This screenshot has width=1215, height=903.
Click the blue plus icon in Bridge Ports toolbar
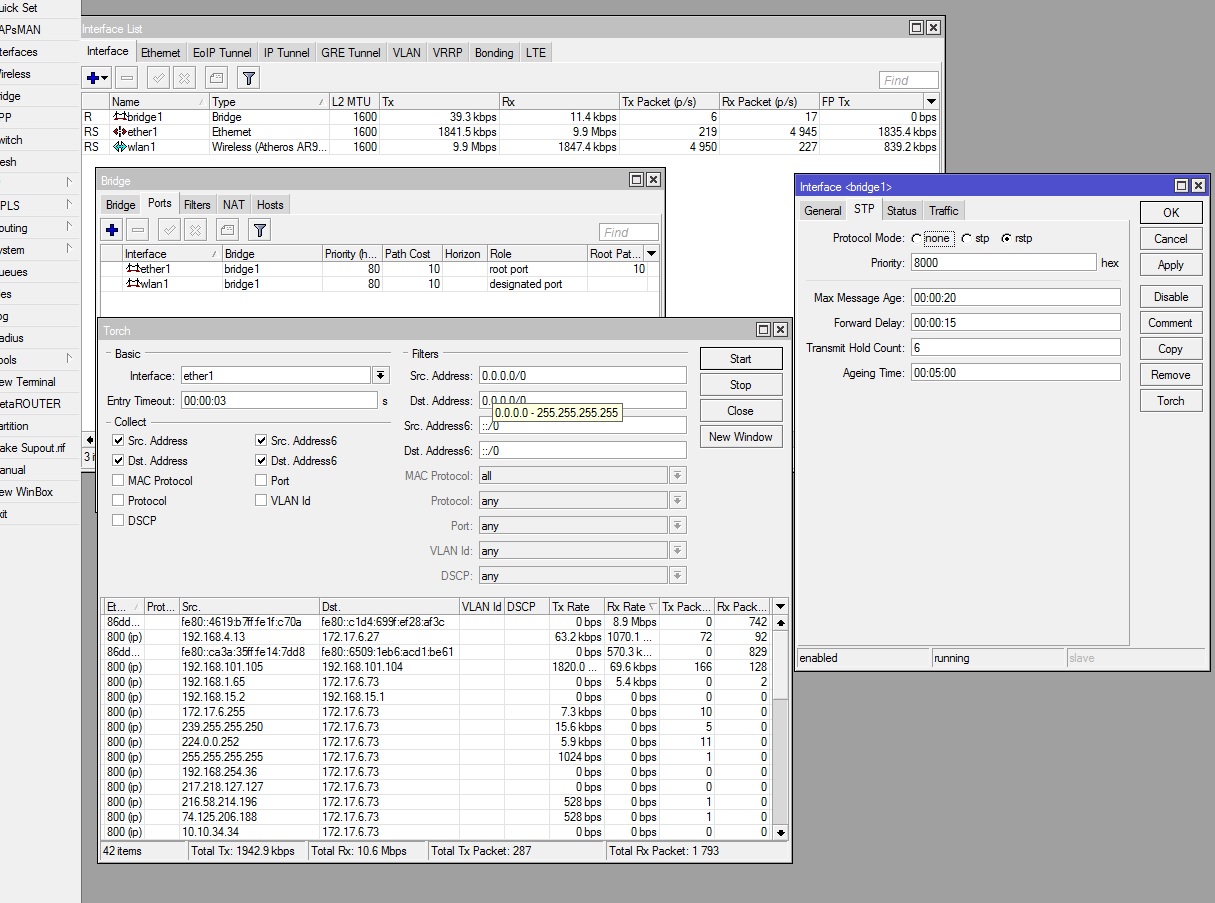(x=112, y=230)
